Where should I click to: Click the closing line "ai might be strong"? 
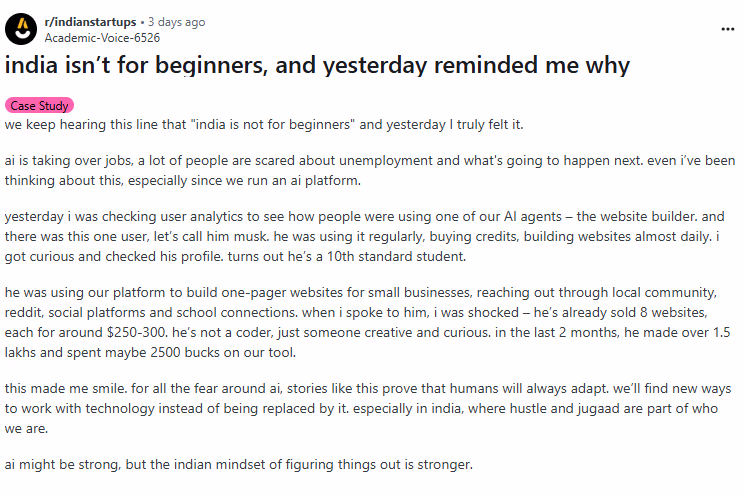[238, 465]
